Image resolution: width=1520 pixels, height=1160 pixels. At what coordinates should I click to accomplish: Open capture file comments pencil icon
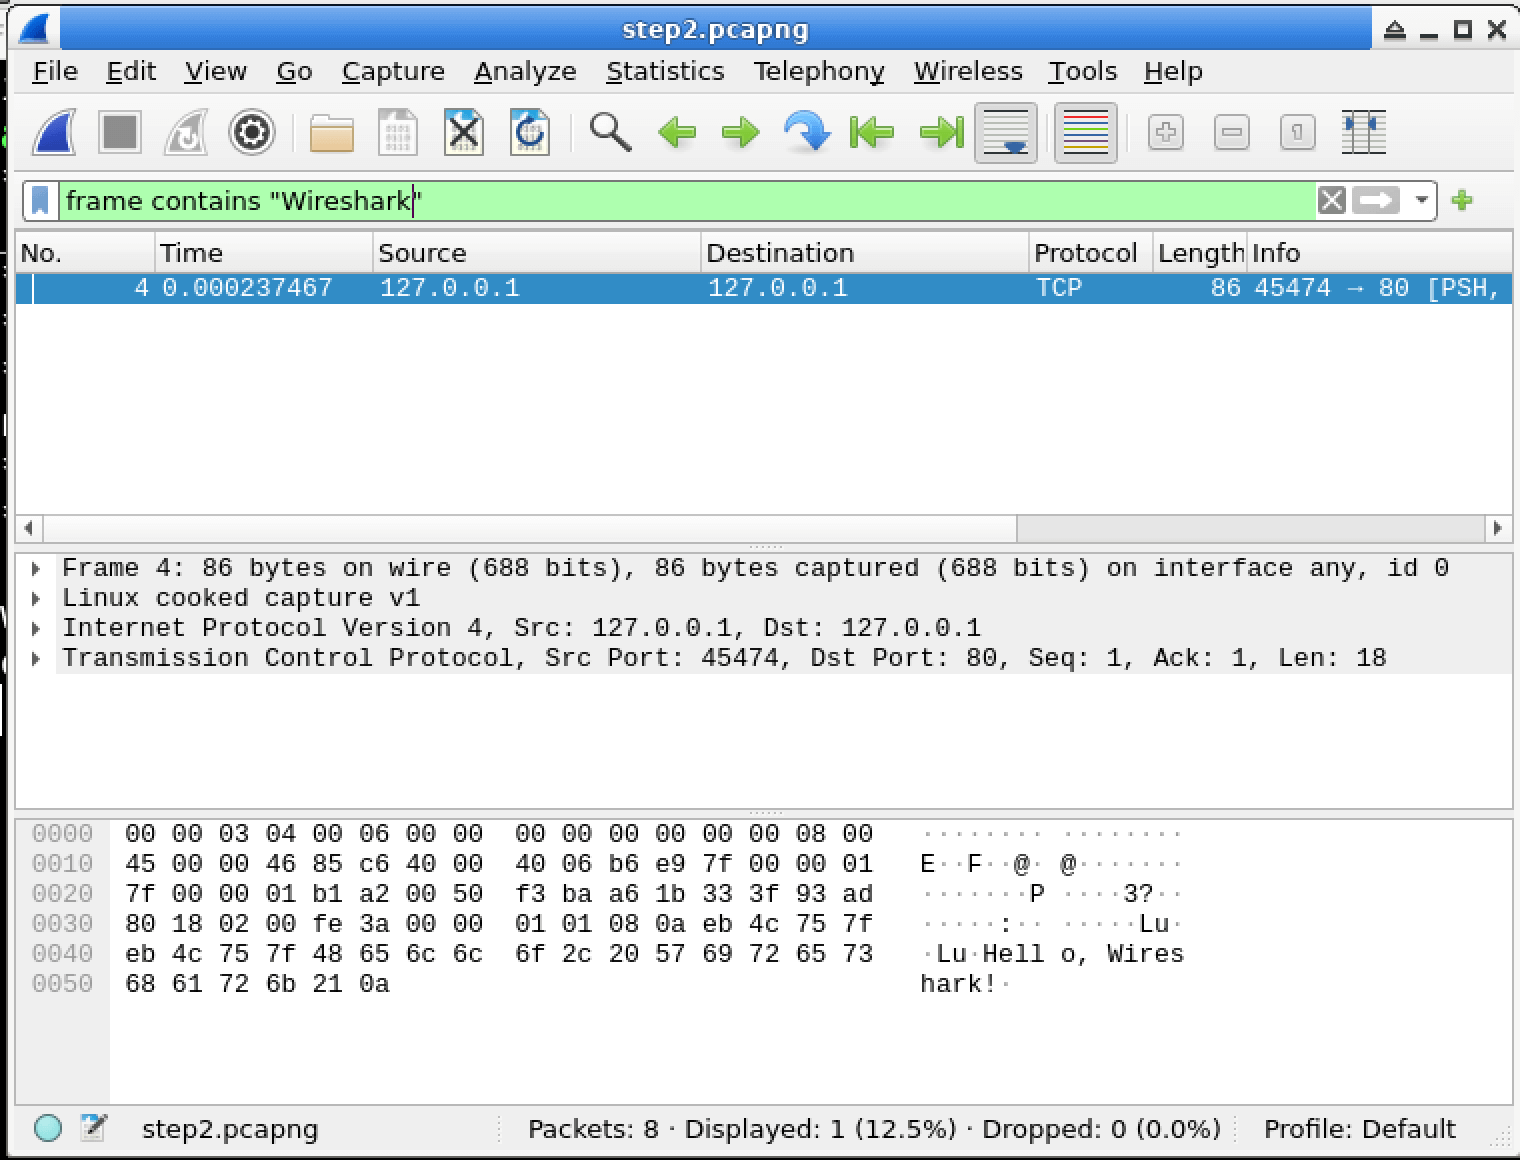[93, 1128]
